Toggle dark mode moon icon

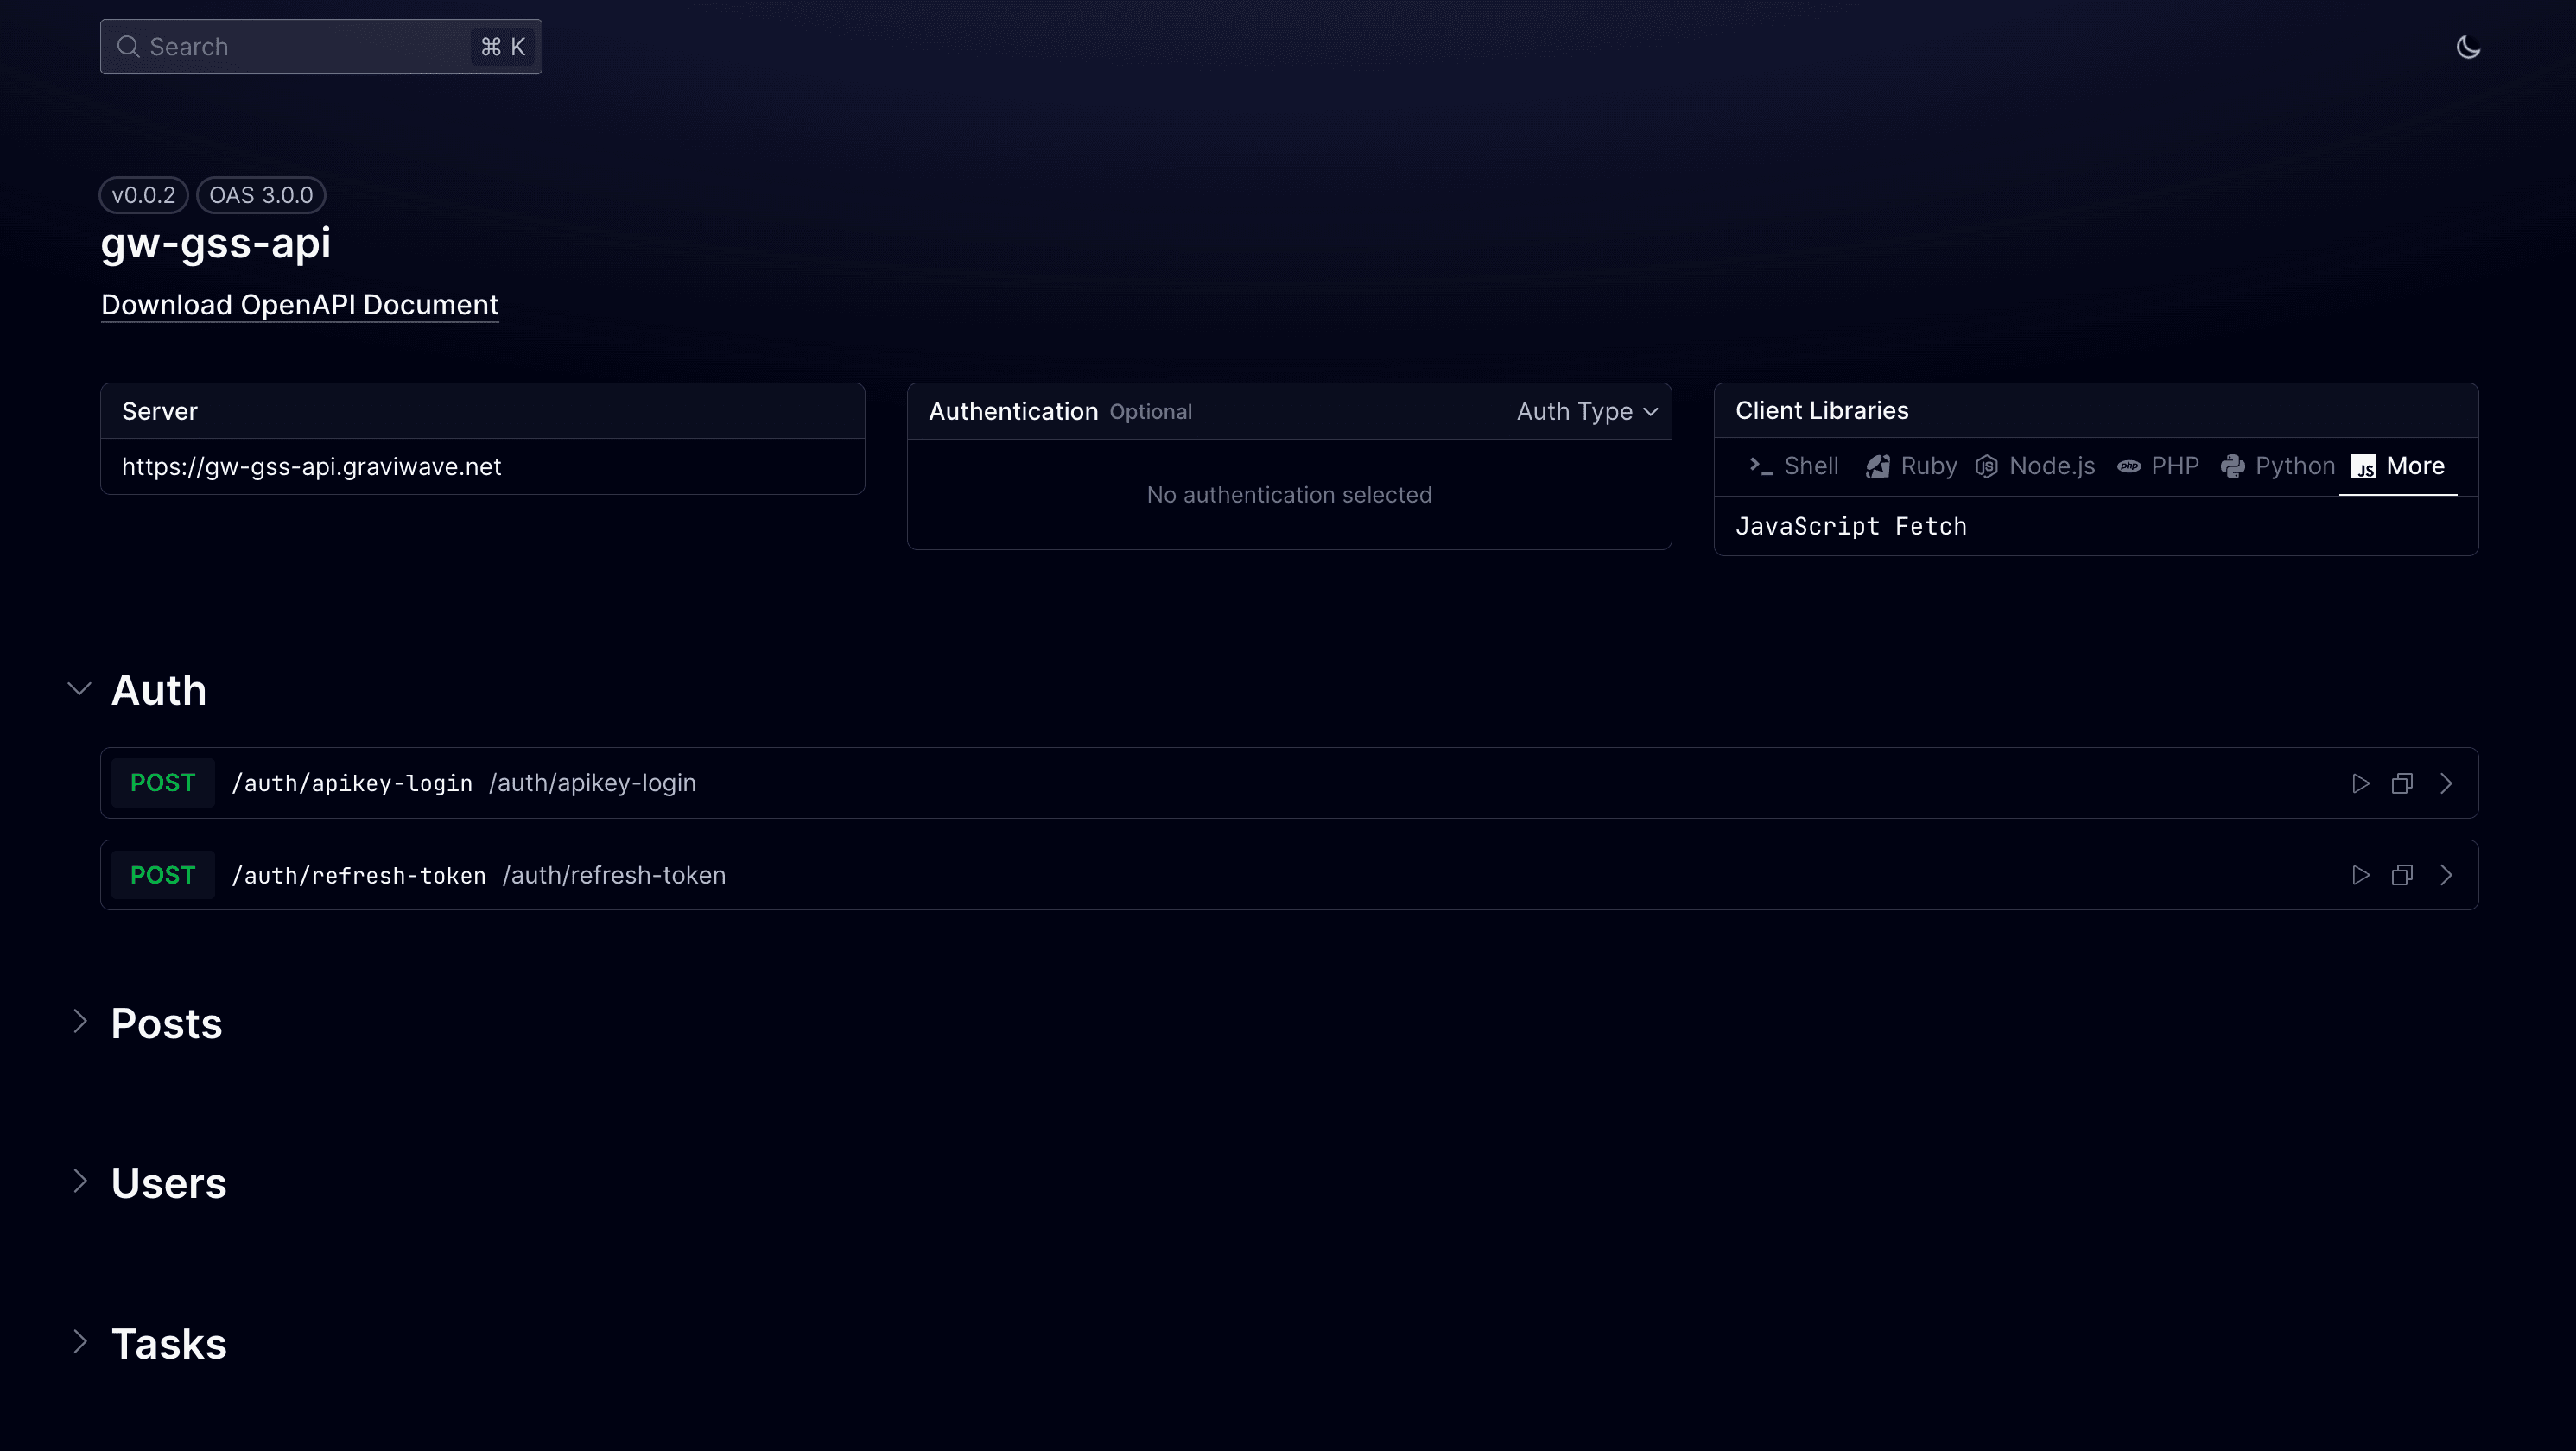pos(2467,47)
